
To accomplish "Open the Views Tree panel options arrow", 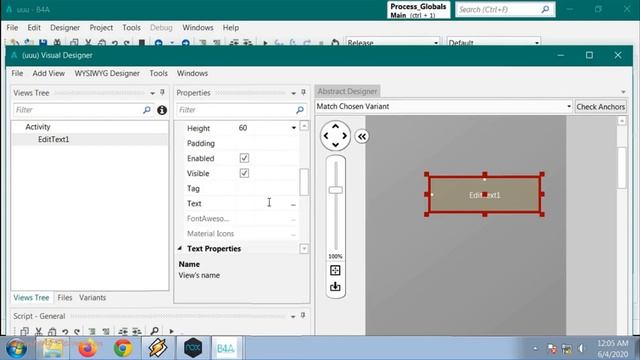I will (152, 93).
